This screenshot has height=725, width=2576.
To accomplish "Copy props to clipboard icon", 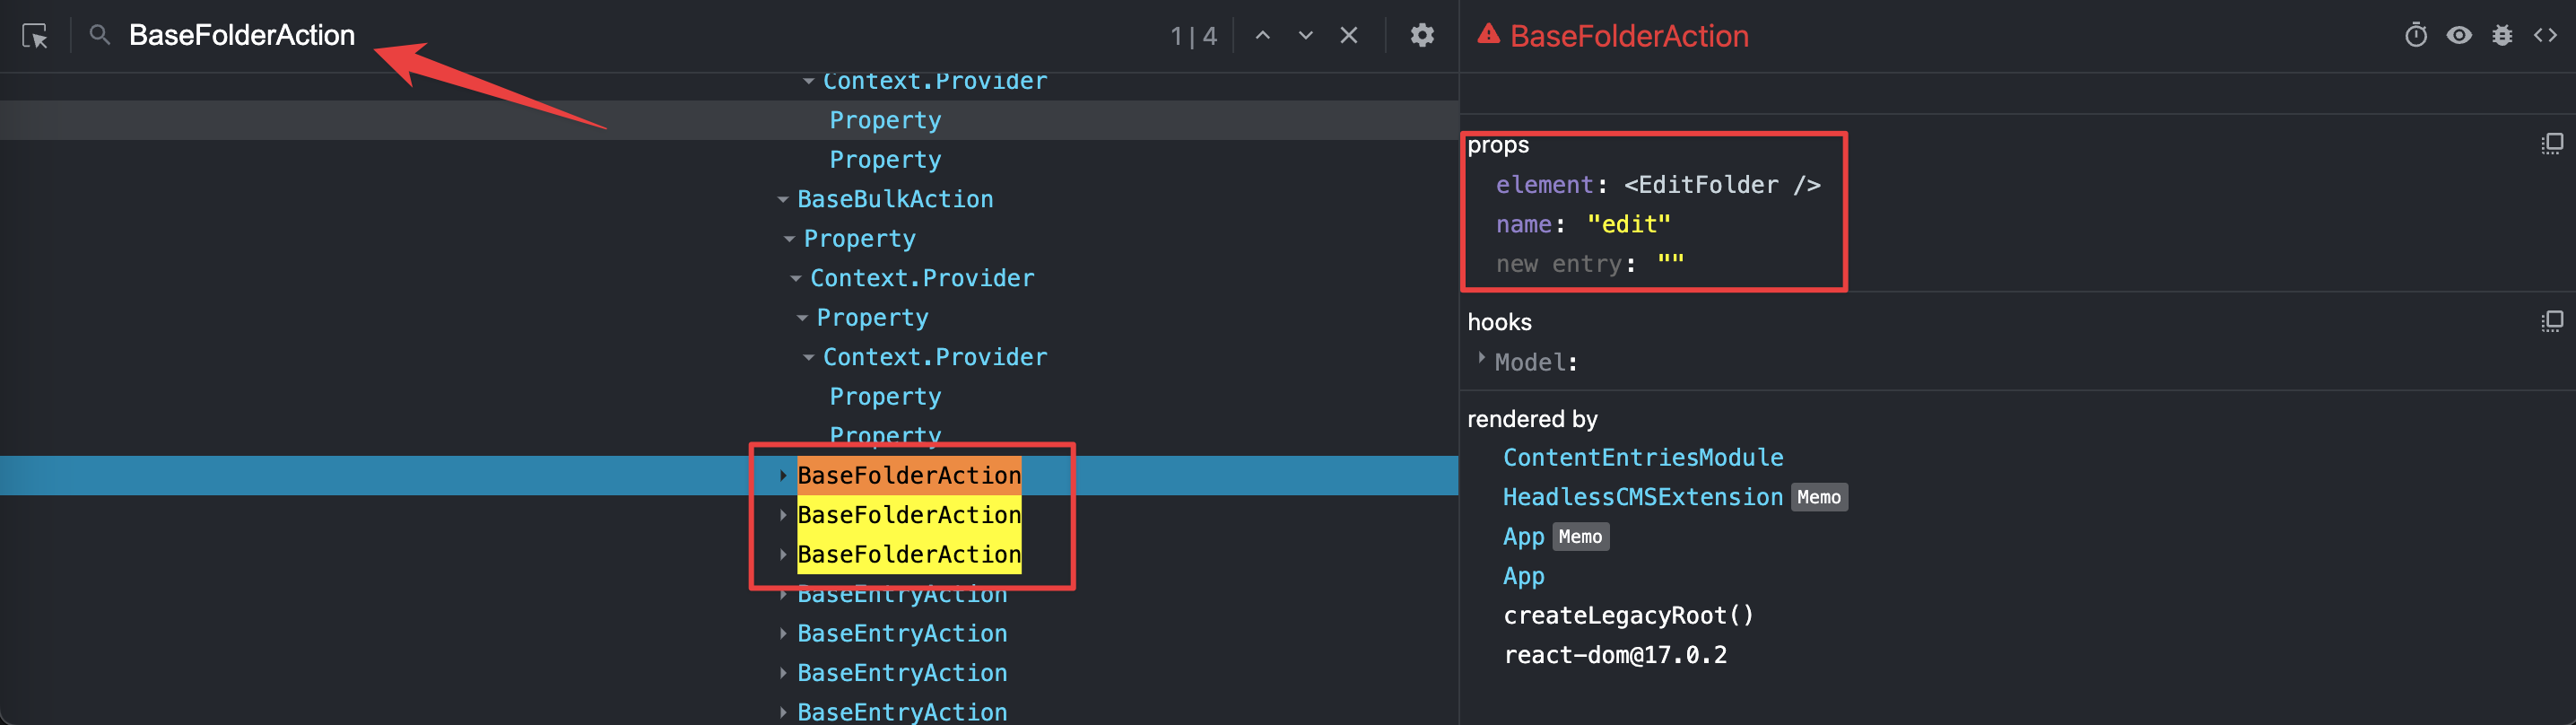I will point(2551,144).
